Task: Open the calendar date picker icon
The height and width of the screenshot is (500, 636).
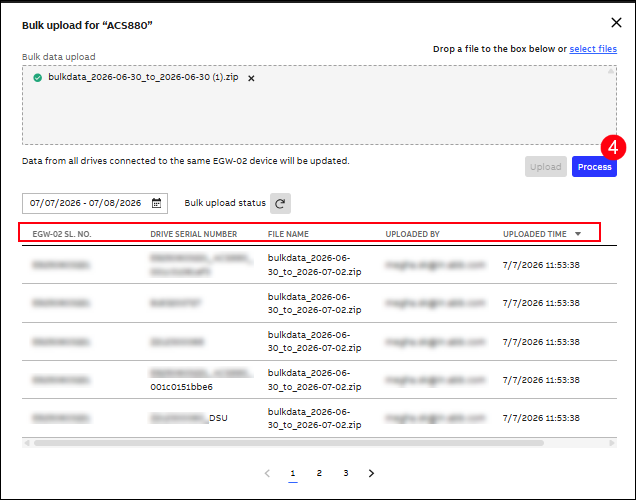Action: pos(157,203)
